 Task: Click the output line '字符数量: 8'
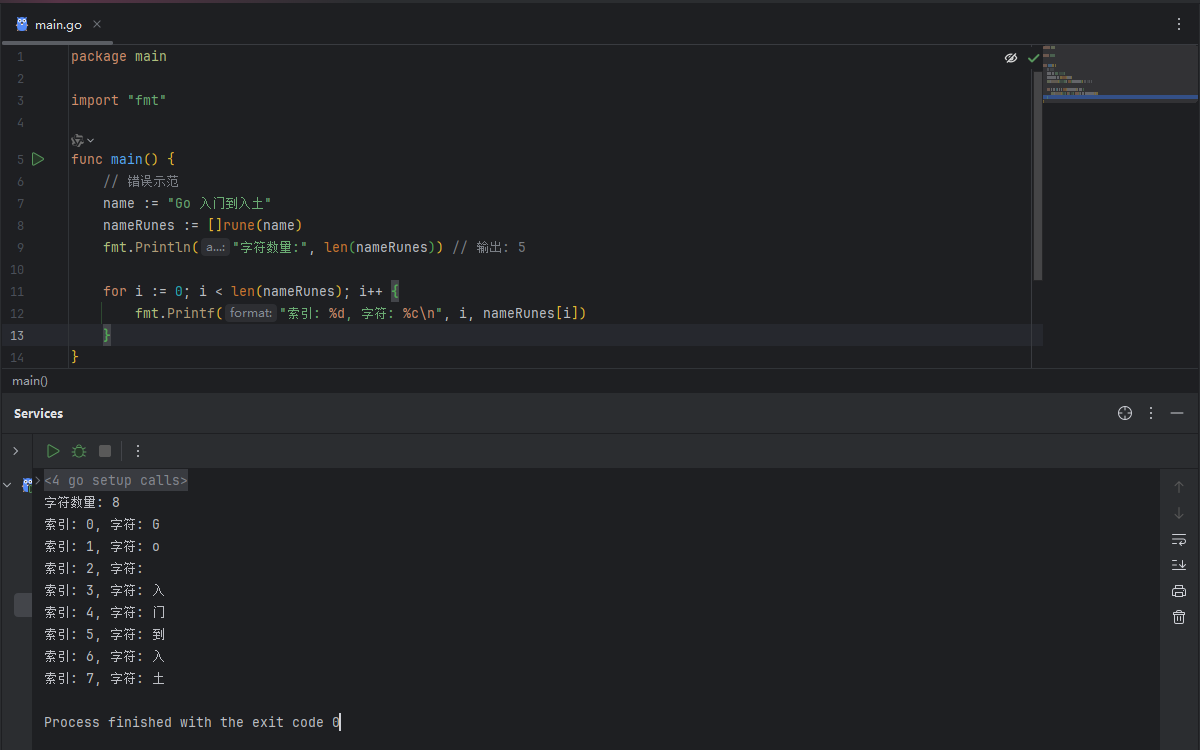tap(82, 503)
